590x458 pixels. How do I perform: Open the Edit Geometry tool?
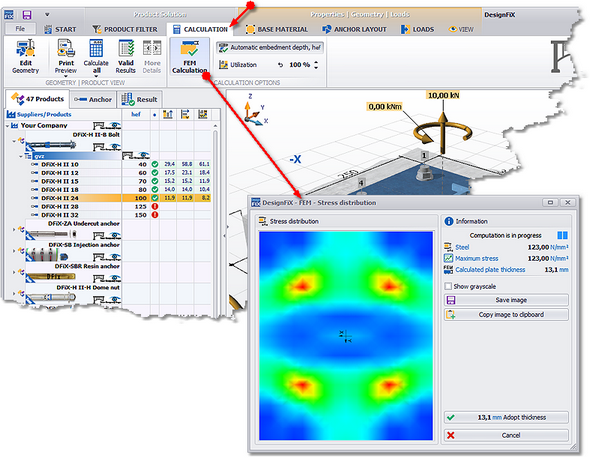25,56
